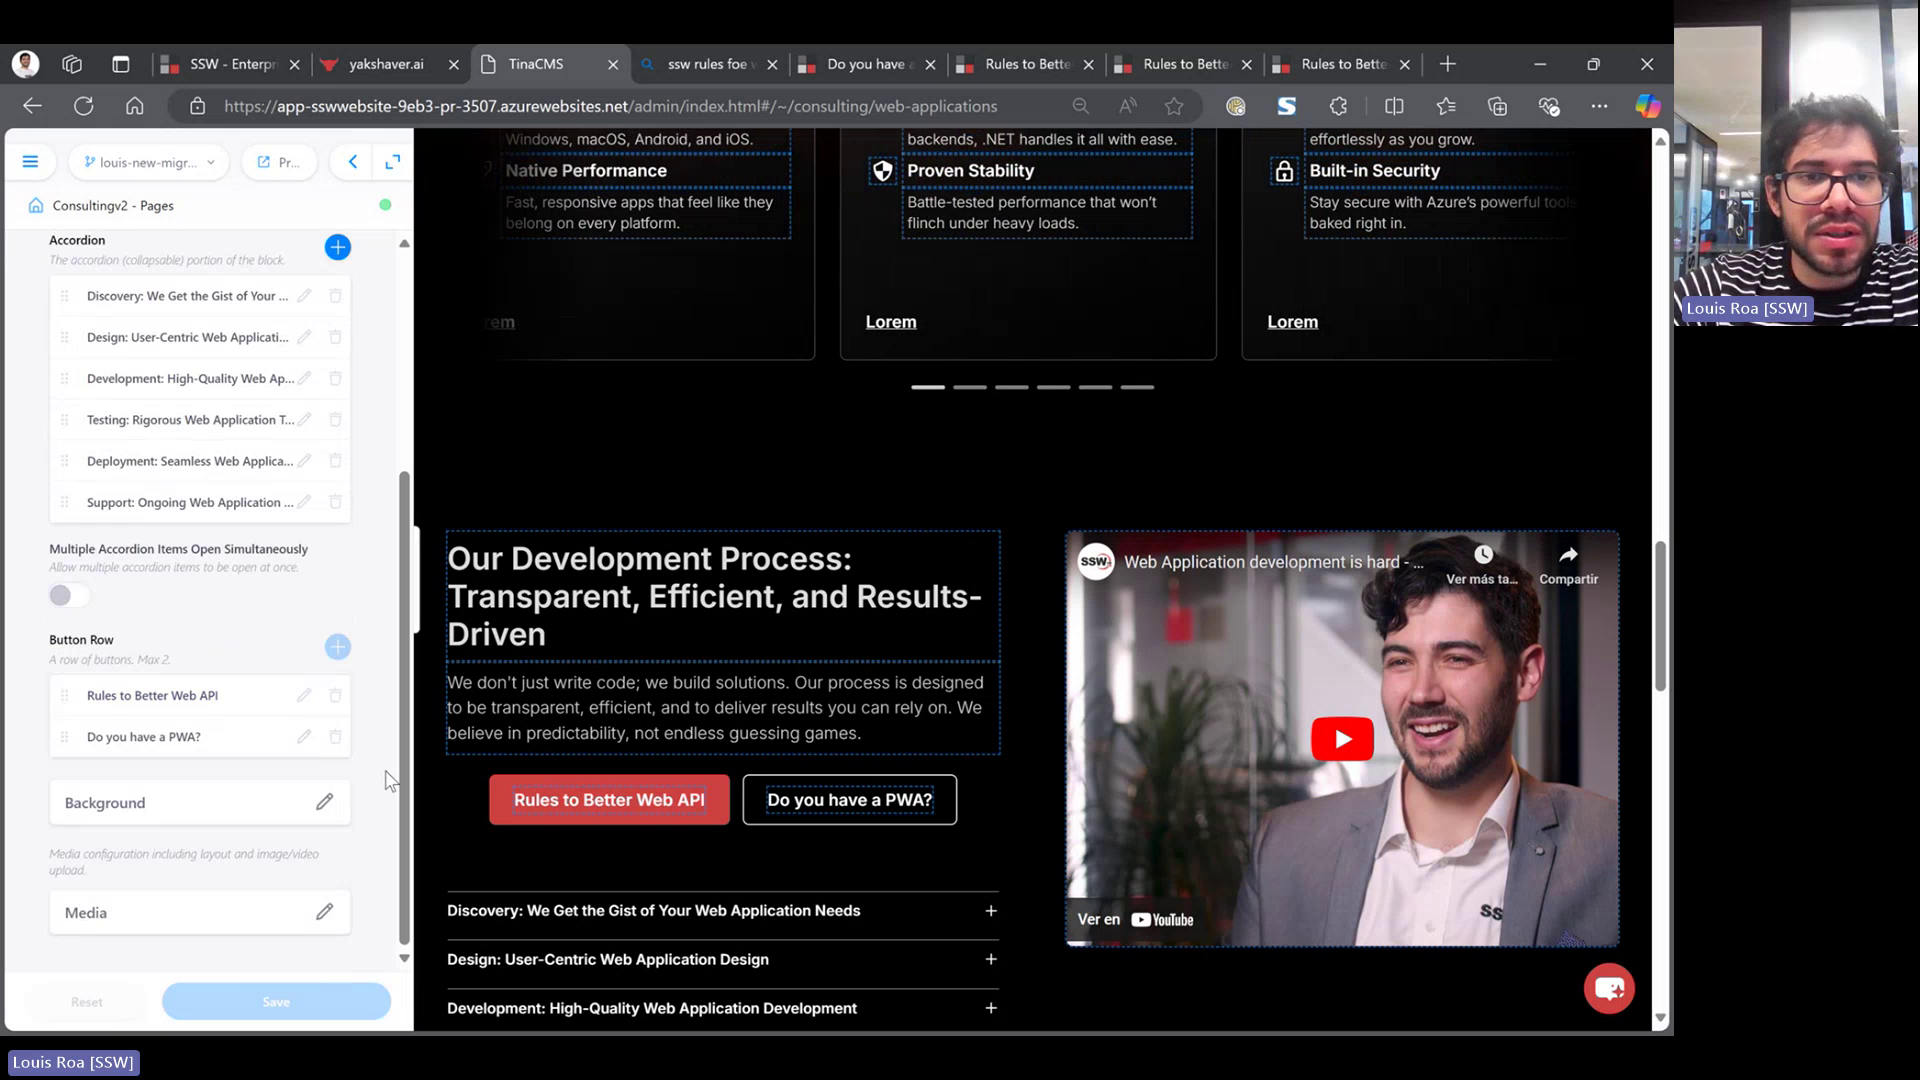
Task: Click Ver más tarde clock on video
Action: pos(1483,565)
